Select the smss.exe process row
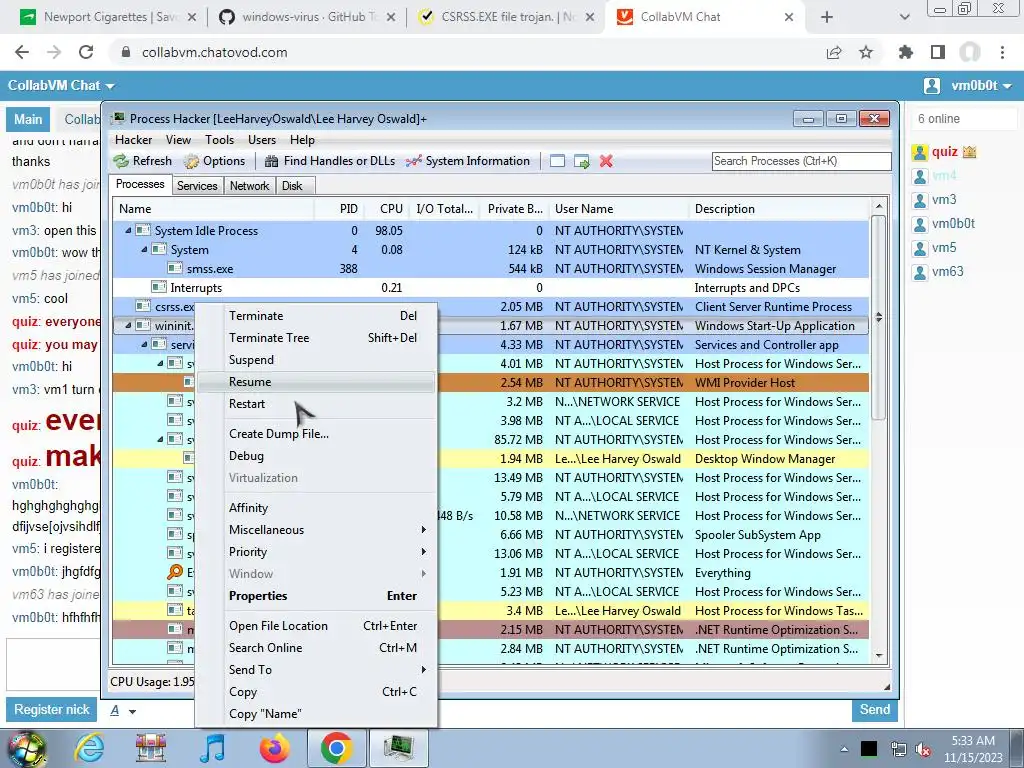The image size is (1024, 768). pos(490,268)
